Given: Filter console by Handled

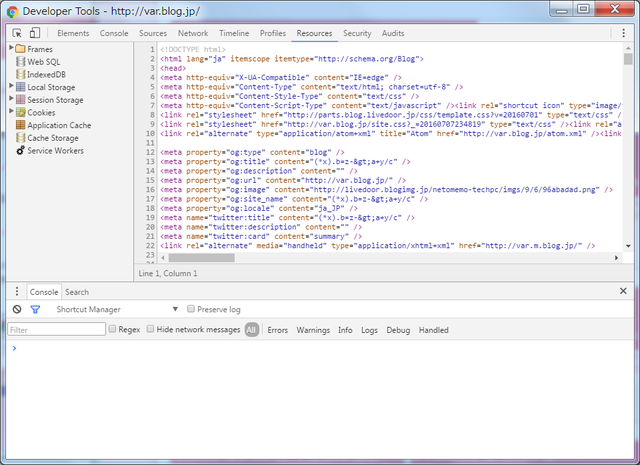Looking at the screenshot, I should pyautogui.click(x=433, y=330).
